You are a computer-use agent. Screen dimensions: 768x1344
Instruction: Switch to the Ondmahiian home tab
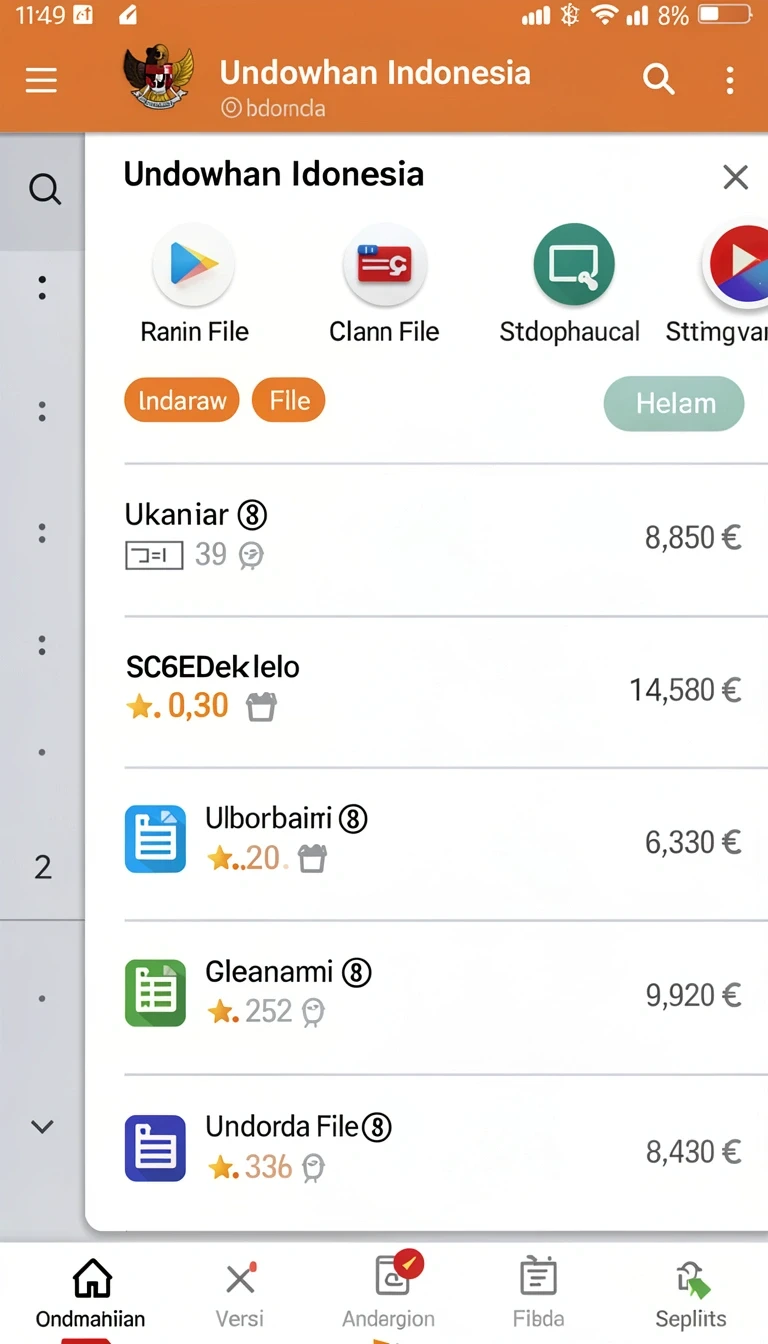(91, 1294)
